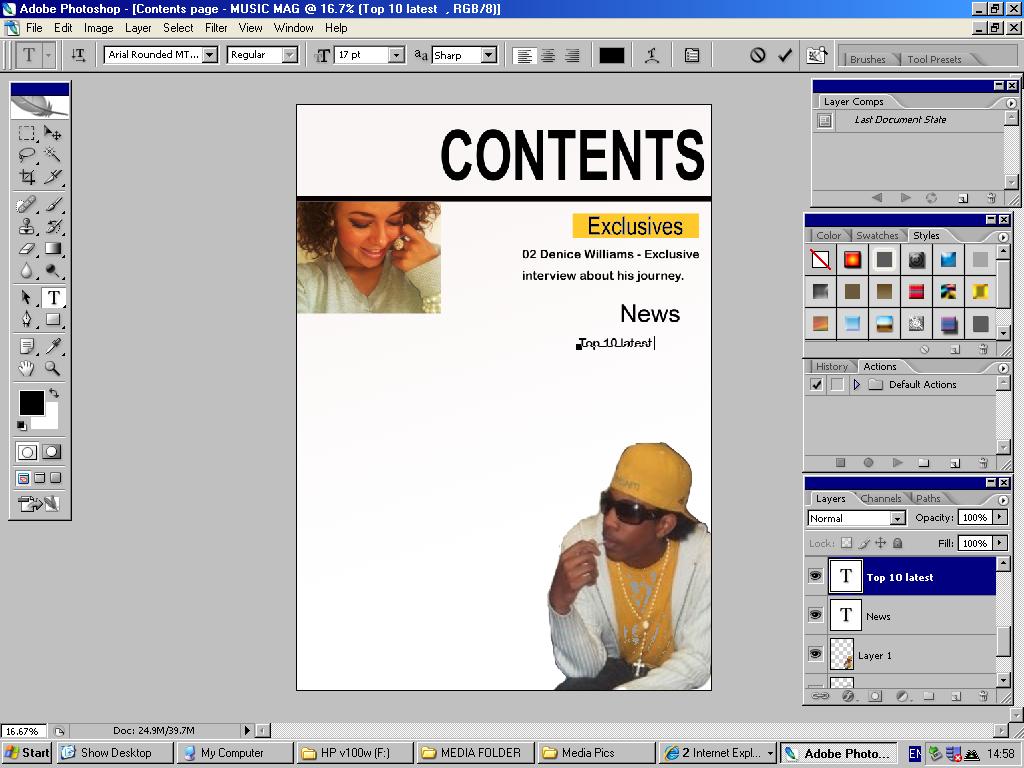This screenshot has height=768, width=1024.
Task: Open the Windows Start menu
Action: [27, 752]
